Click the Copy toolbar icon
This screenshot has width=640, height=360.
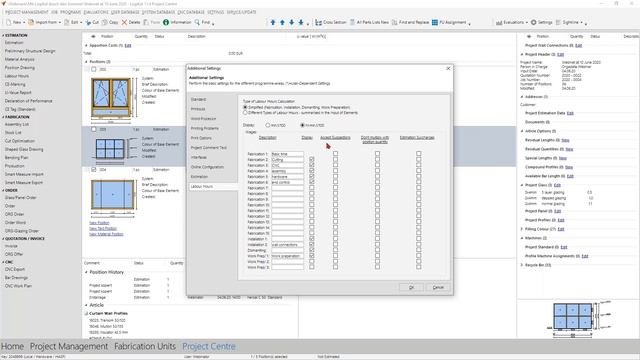105,22
